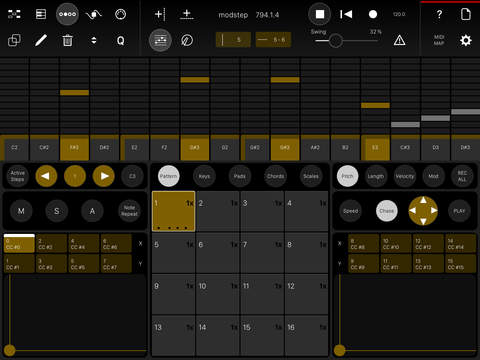
Task: Toggle the M mute button
Action: pos(21,211)
